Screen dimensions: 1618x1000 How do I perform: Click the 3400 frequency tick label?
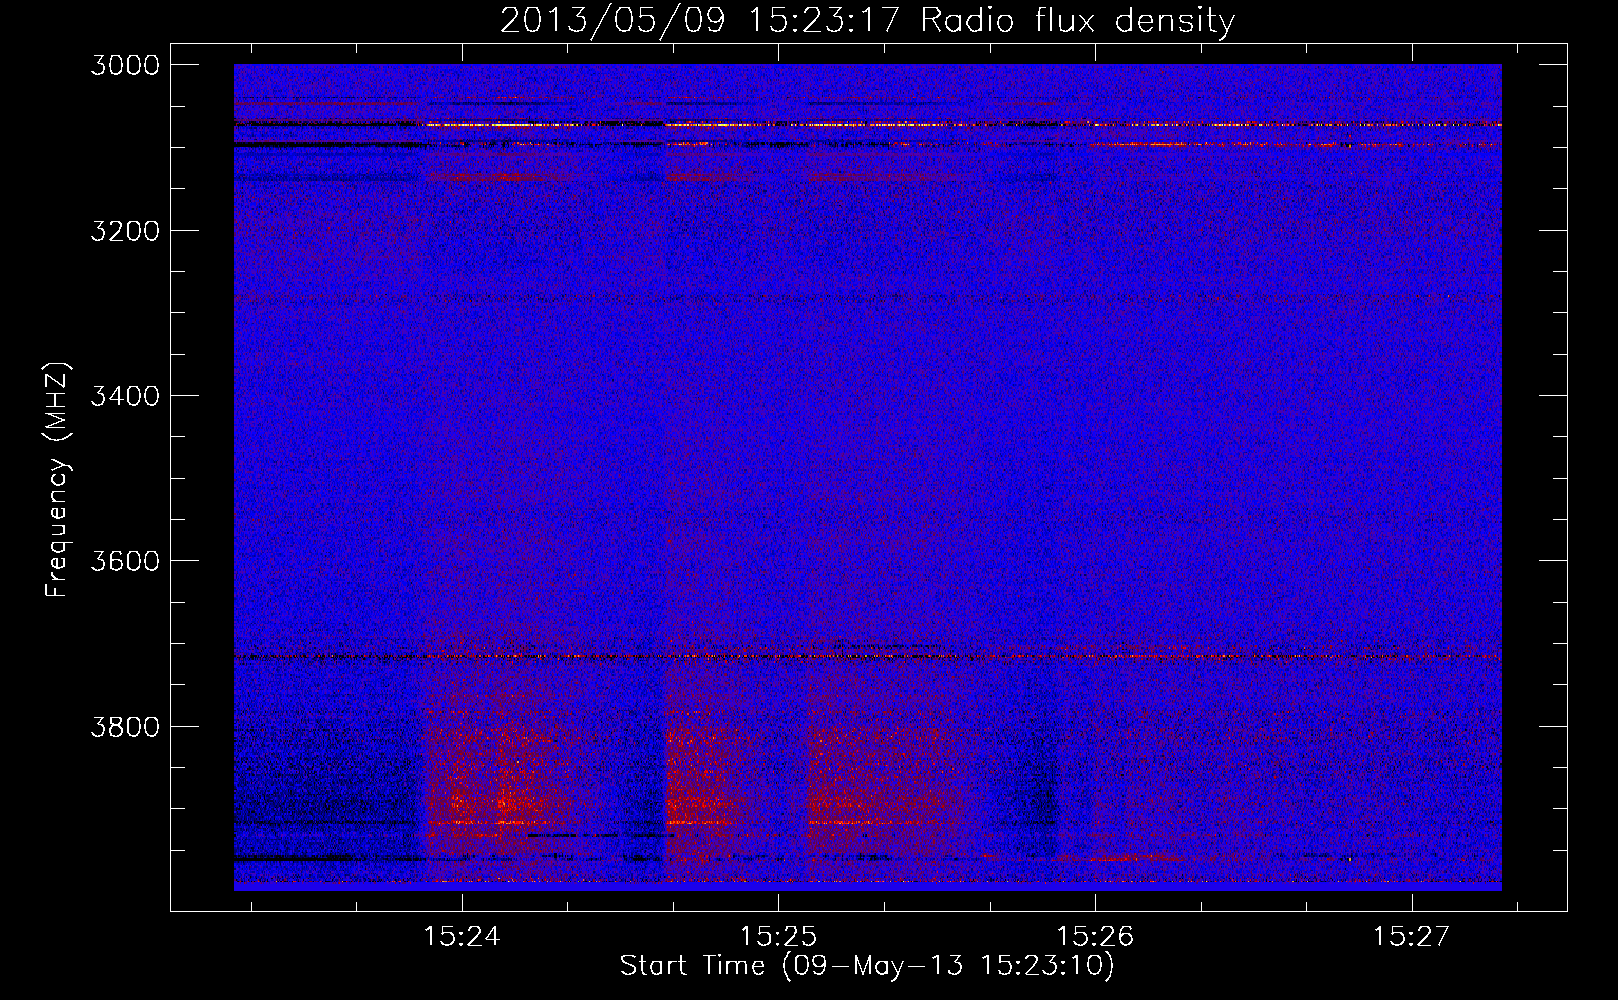click(x=125, y=396)
